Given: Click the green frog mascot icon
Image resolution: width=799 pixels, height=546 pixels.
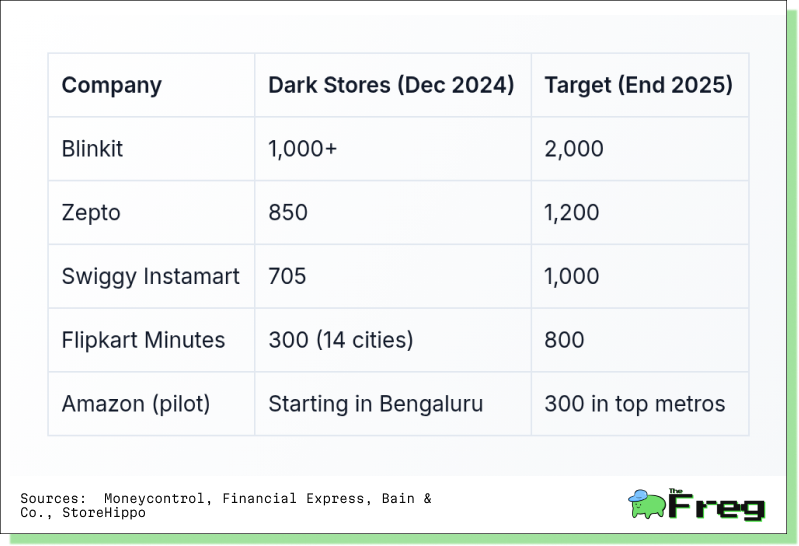Looking at the screenshot, I should coord(647,504).
